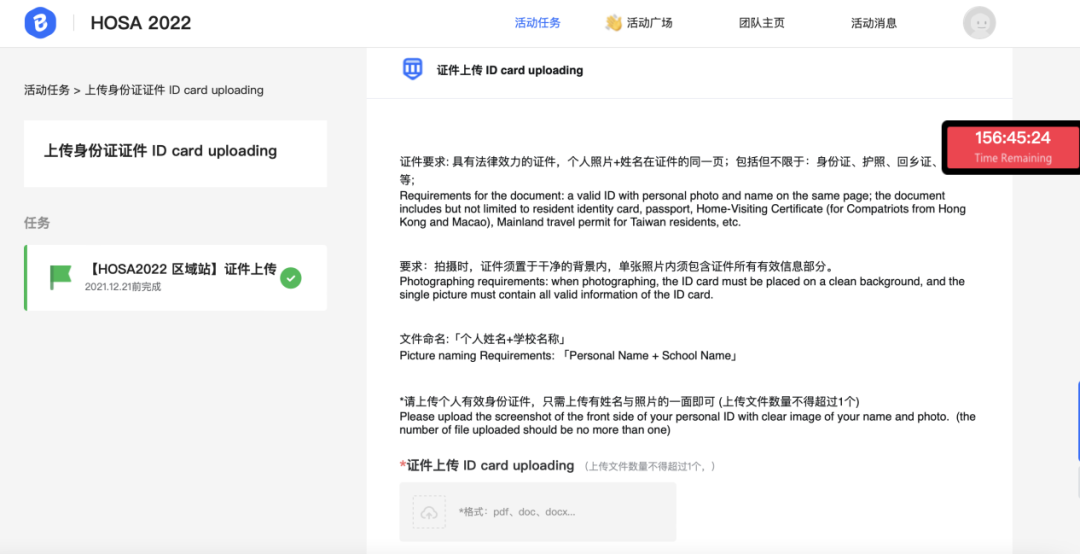
Task: Click the Picture naming Requirements line
Action: click(570, 356)
